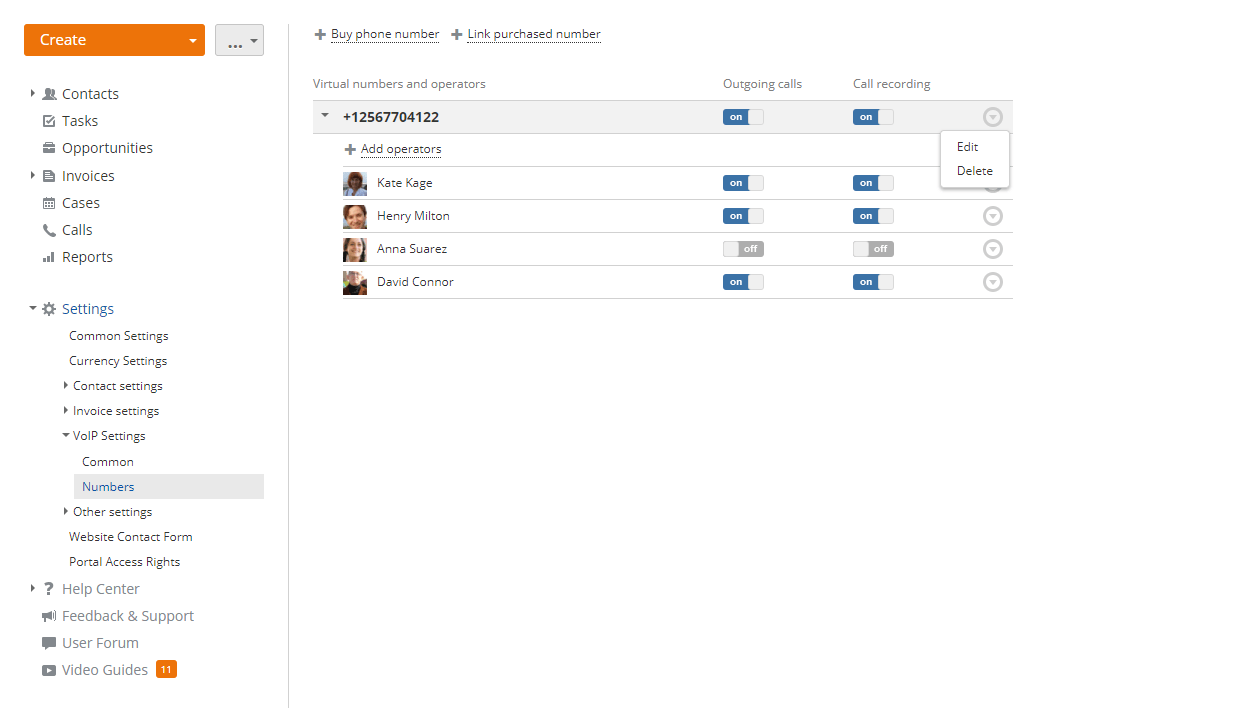Image resolution: width=1240 pixels, height=708 pixels.
Task: Click the Add operators link
Action: coord(400,149)
